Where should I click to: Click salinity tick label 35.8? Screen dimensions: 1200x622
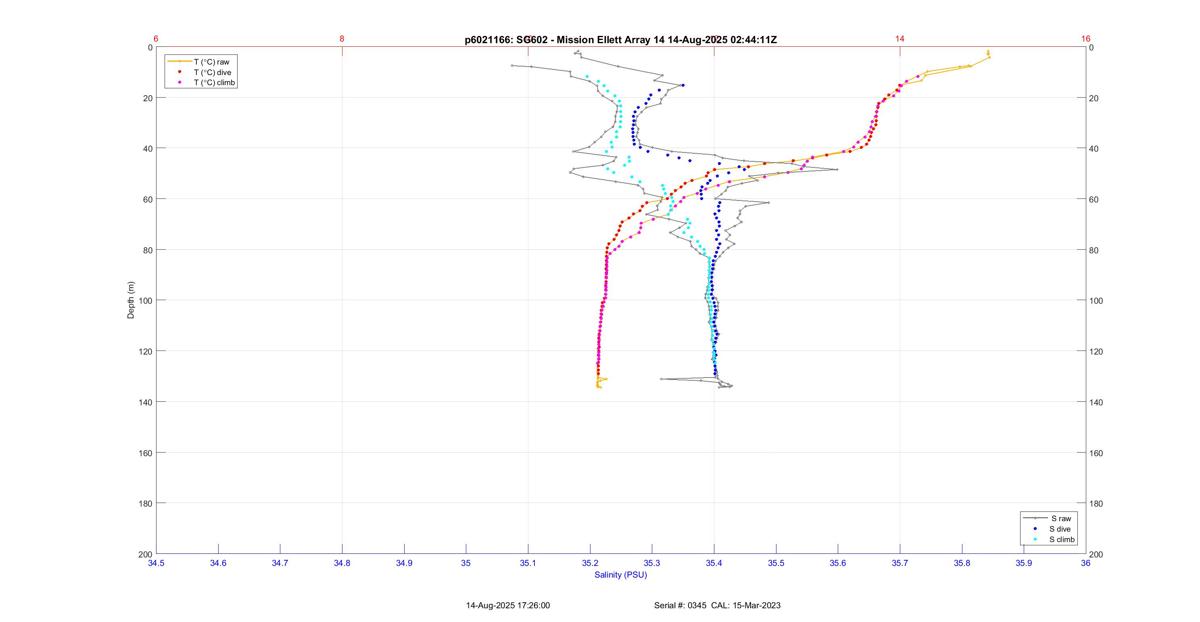[962, 564]
